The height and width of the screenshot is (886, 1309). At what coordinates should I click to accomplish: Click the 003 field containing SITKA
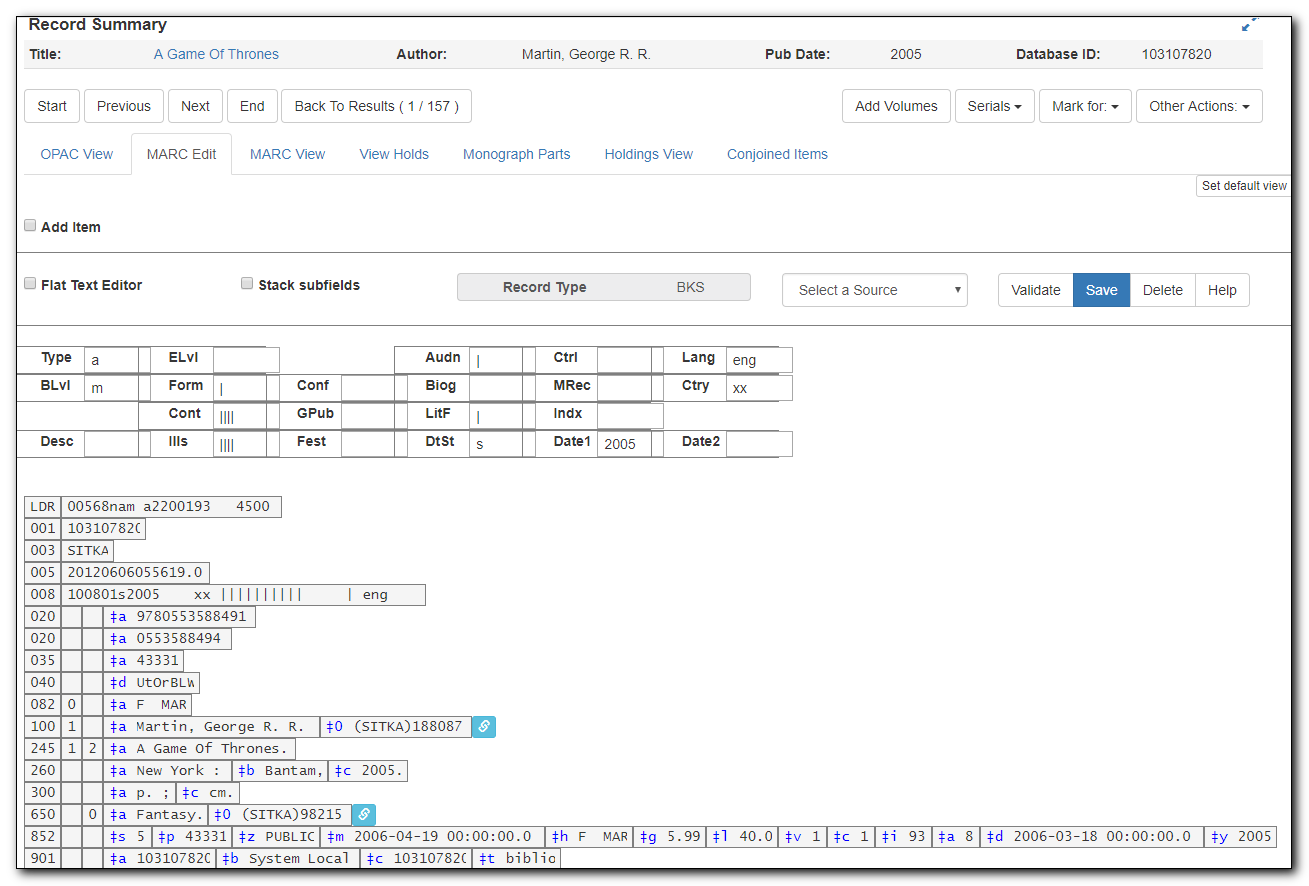click(88, 551)
